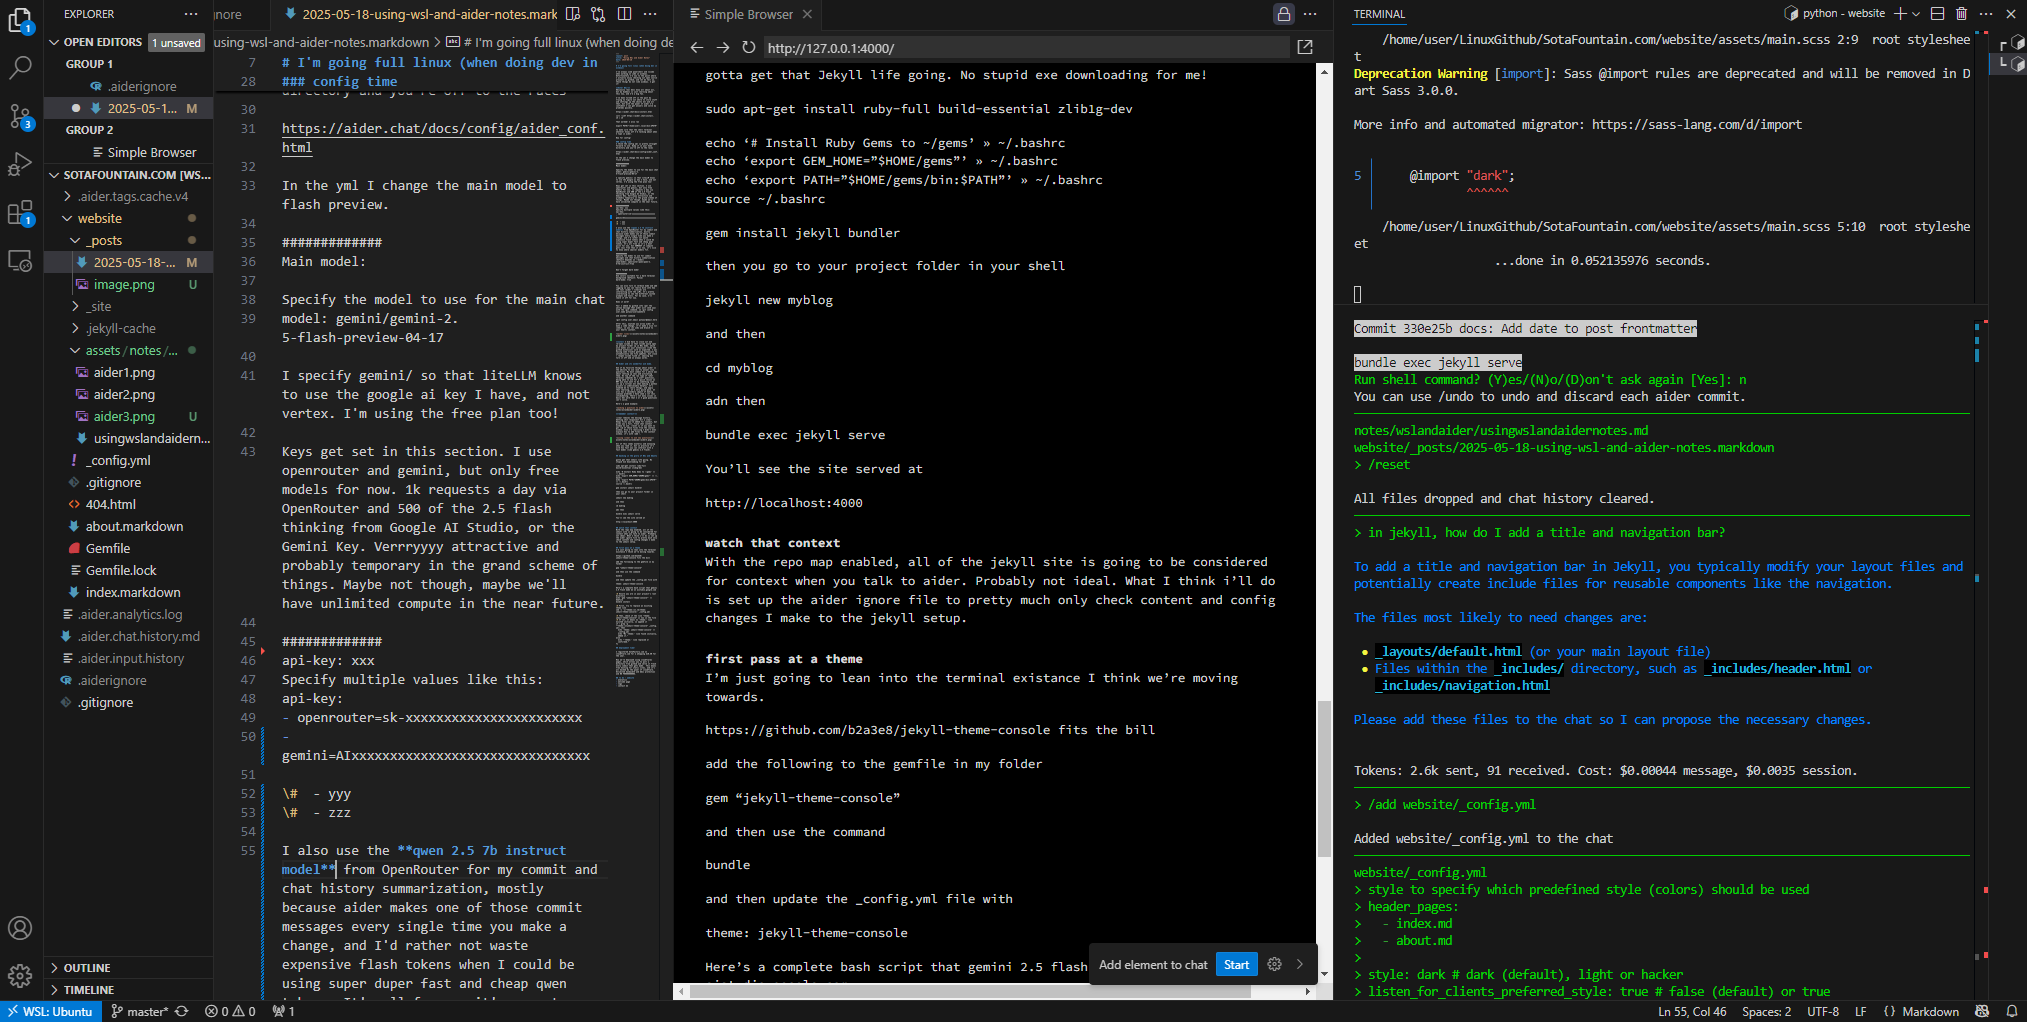Image resolution: width=2027 pixels, height=1022 pixels.
Task: Split the terminal panel
Action: click(x=1937, y=14)
